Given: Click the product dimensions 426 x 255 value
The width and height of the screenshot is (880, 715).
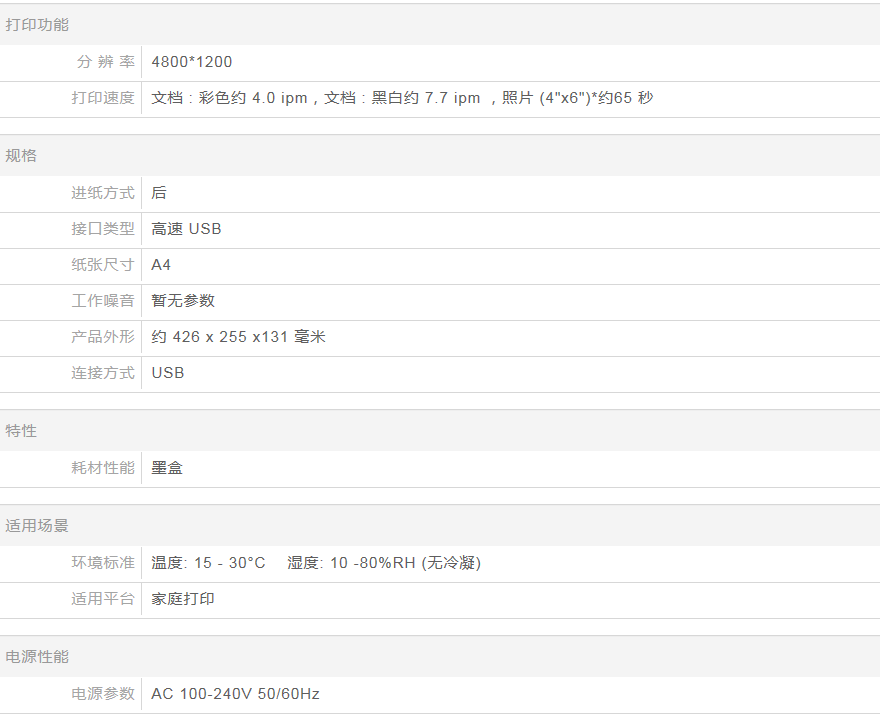Looking at the screenshot, I should [x=239, y=337].
